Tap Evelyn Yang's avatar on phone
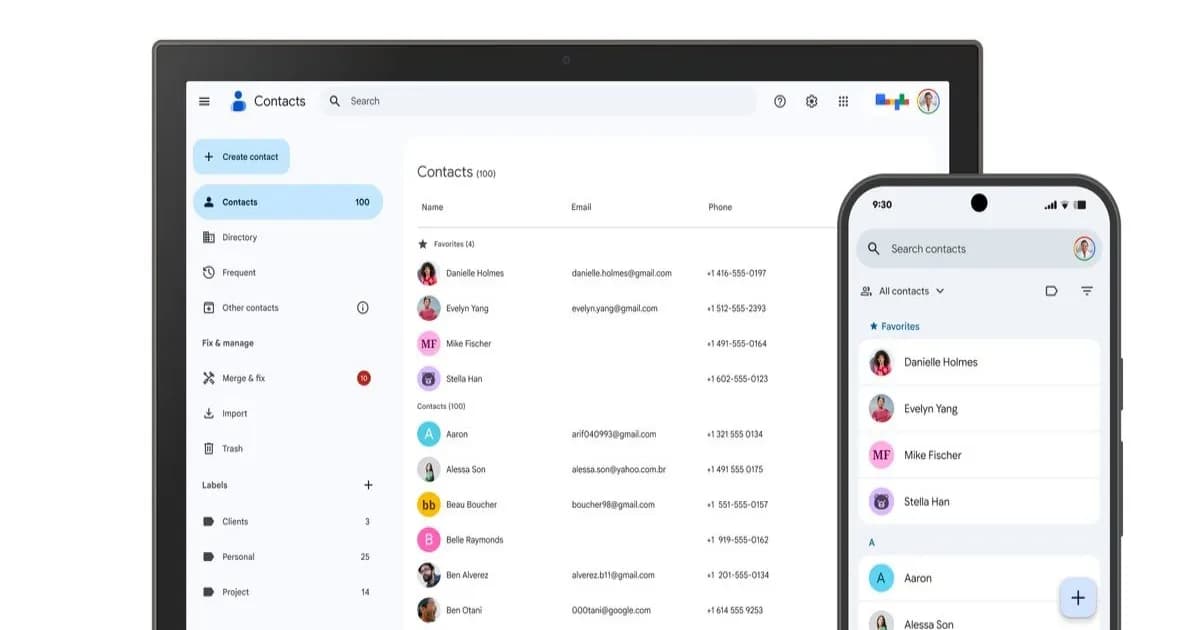 click(x=881, y=408)
